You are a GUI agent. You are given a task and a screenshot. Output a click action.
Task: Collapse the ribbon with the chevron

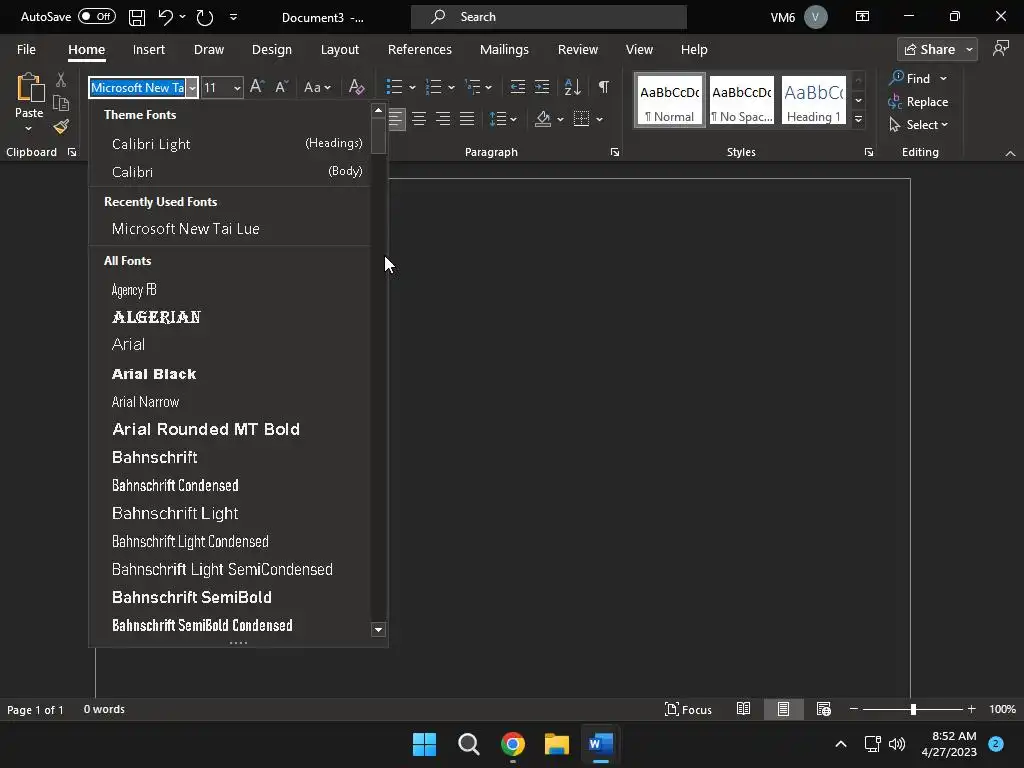click(1010, 153)
